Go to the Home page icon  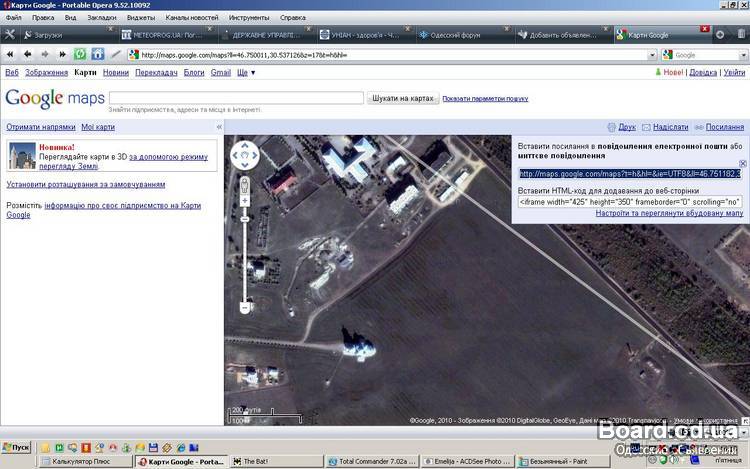coord(98,54)
